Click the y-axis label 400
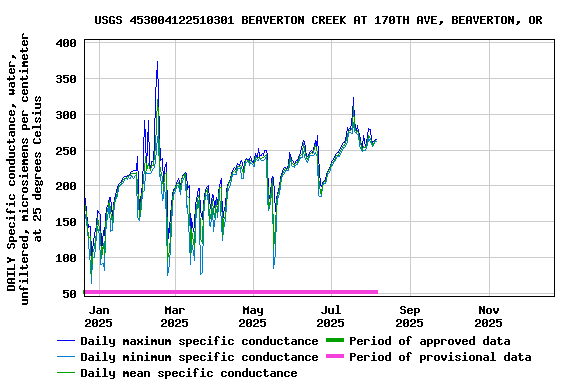The height and width of the screenshot is (384, 576). point(66,43)
